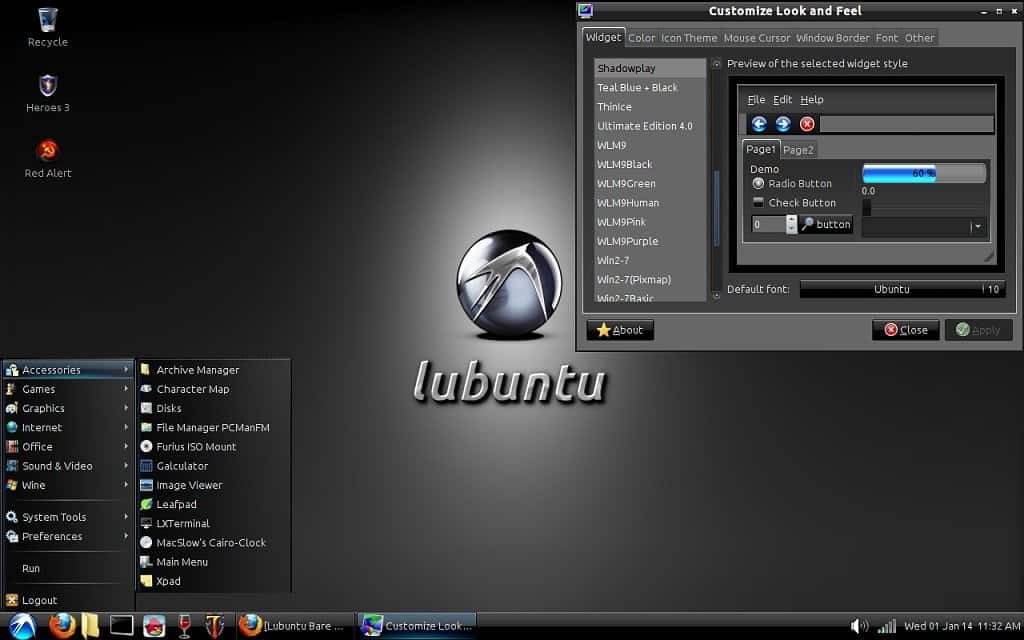Image resolution: width=1024 pixels, height=640 pixels.
Task: Select the demo Radio Button
Action: pyautogui.click(x=792, y=184)
